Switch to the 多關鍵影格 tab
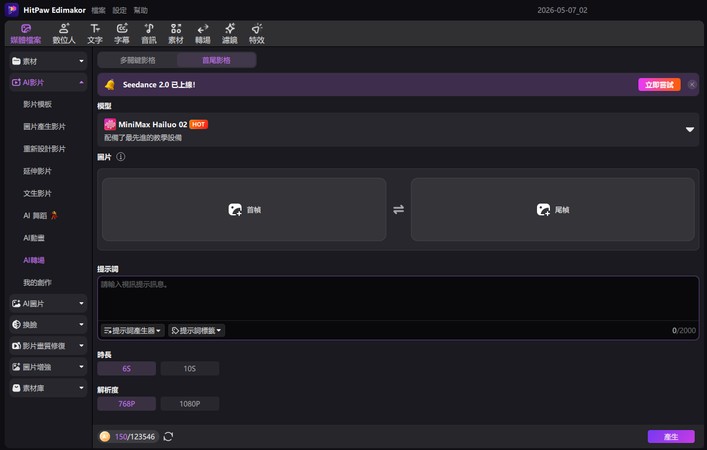The height and width of the screenshot is (450, 707). click(138, 60)
